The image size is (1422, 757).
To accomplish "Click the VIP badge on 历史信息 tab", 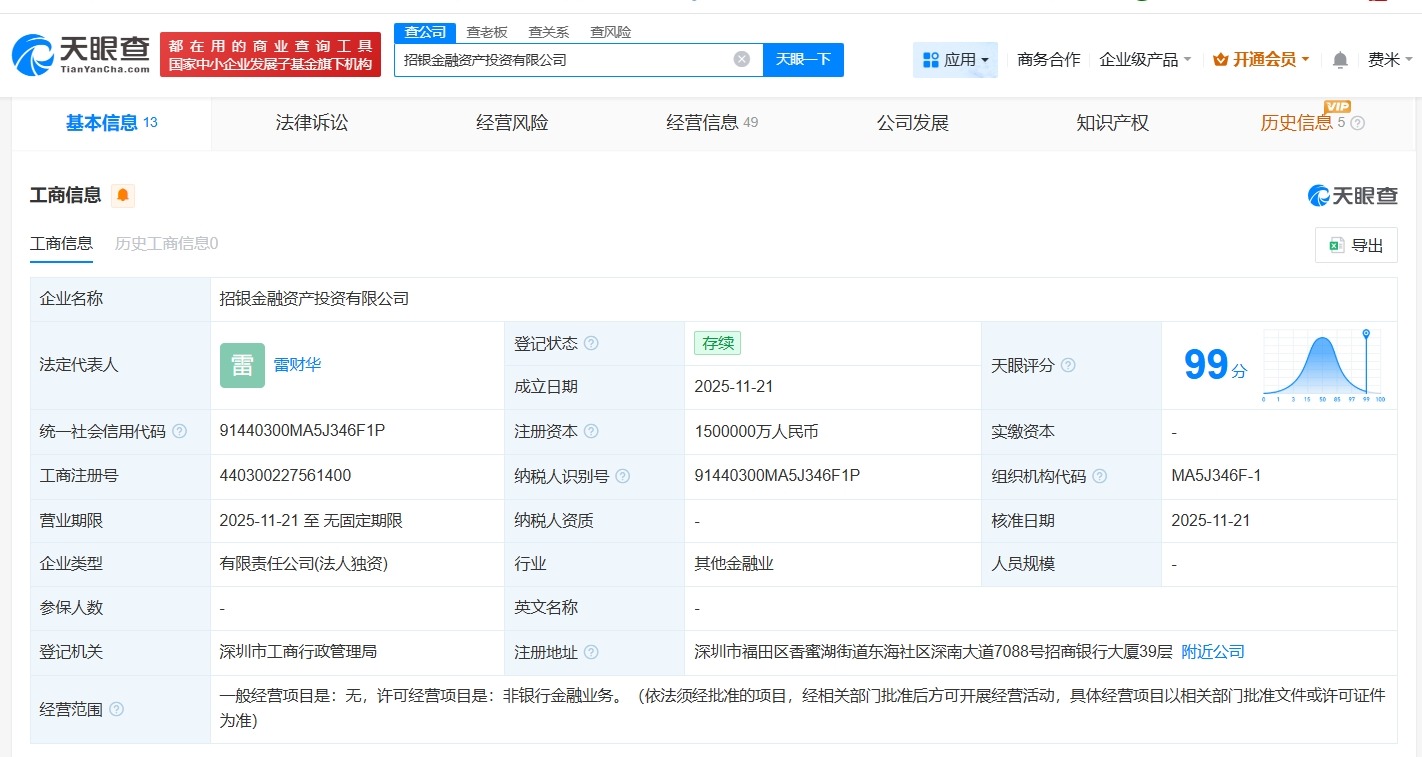I will click(x=1338, y=106).
